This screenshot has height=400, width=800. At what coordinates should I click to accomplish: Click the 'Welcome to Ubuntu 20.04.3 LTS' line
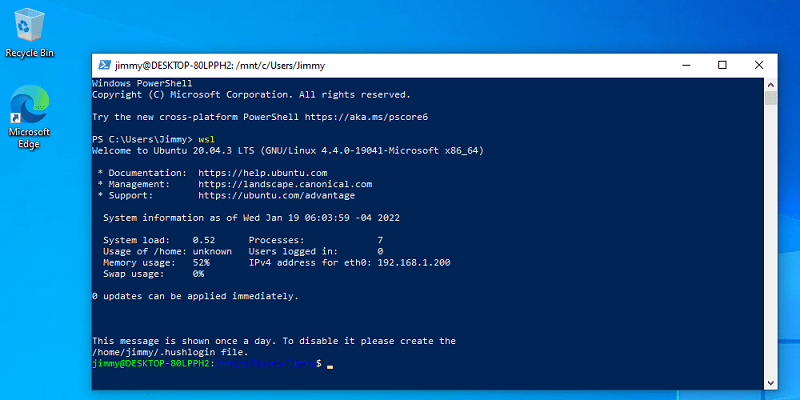tap(288, 151)
